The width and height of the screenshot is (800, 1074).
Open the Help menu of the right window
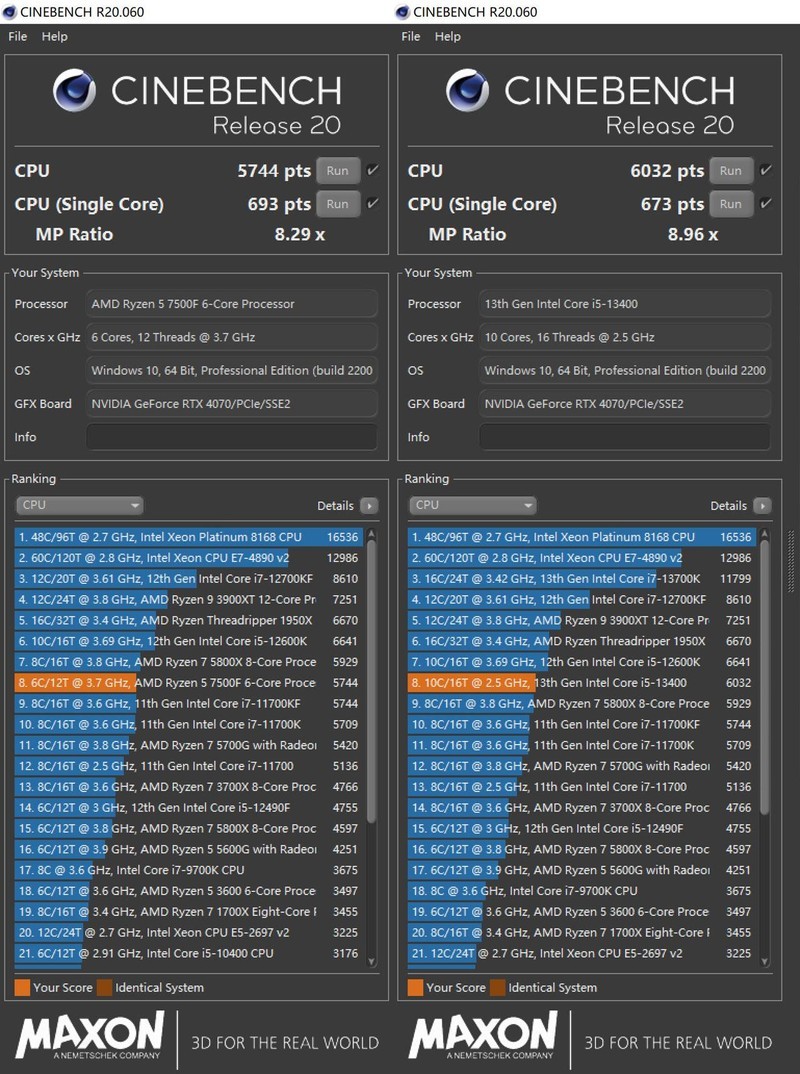pos(447,36)
